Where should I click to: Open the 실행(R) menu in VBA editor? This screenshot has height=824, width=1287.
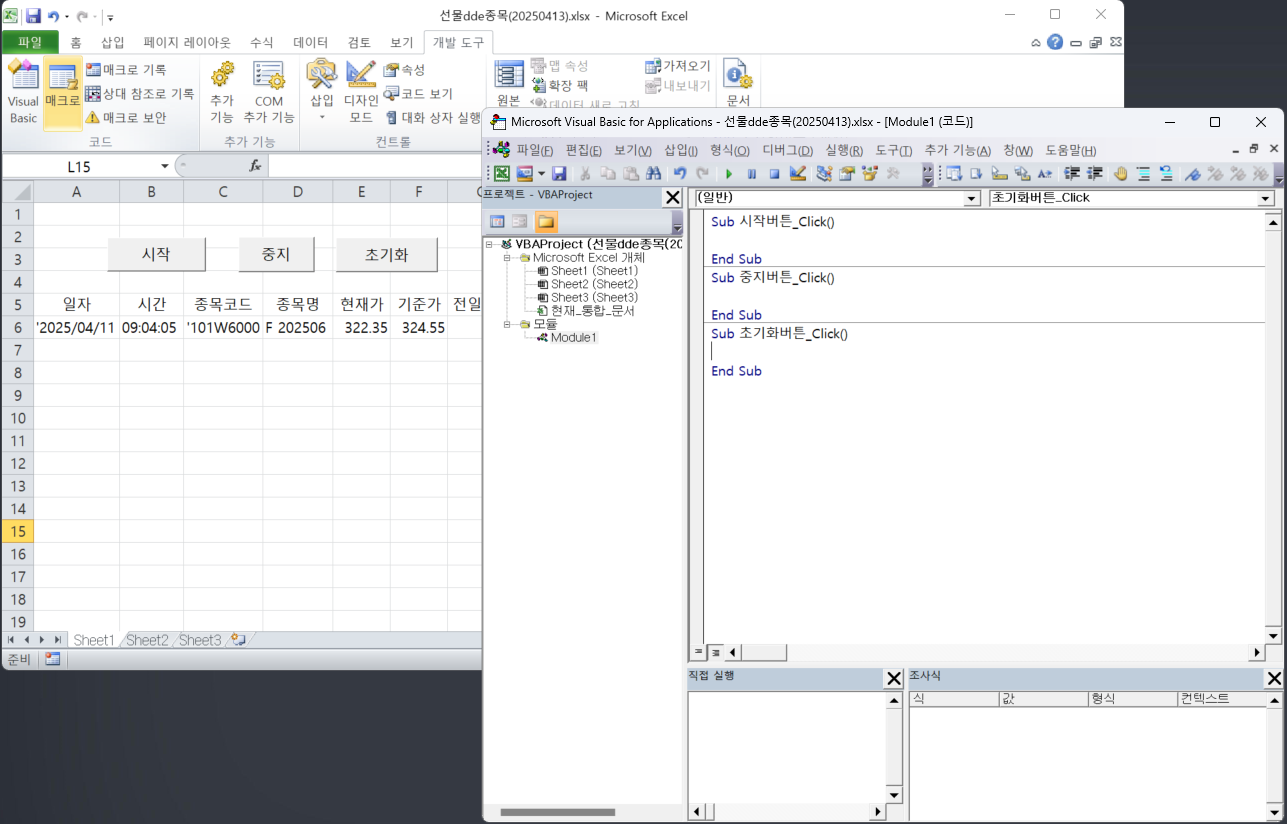844,150
